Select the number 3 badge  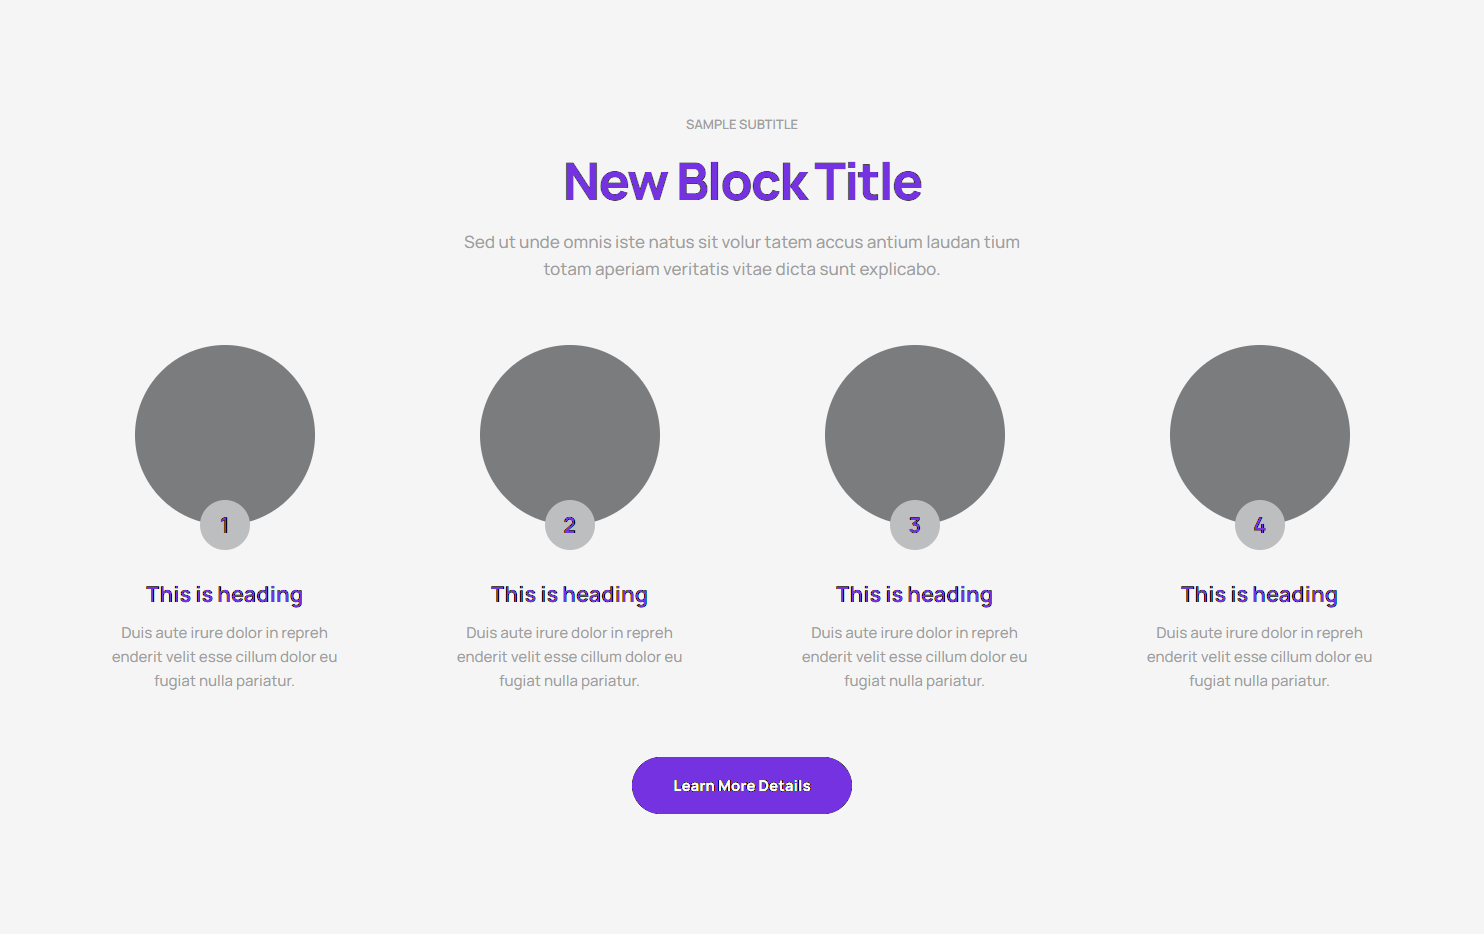click(x=915, y=525)
